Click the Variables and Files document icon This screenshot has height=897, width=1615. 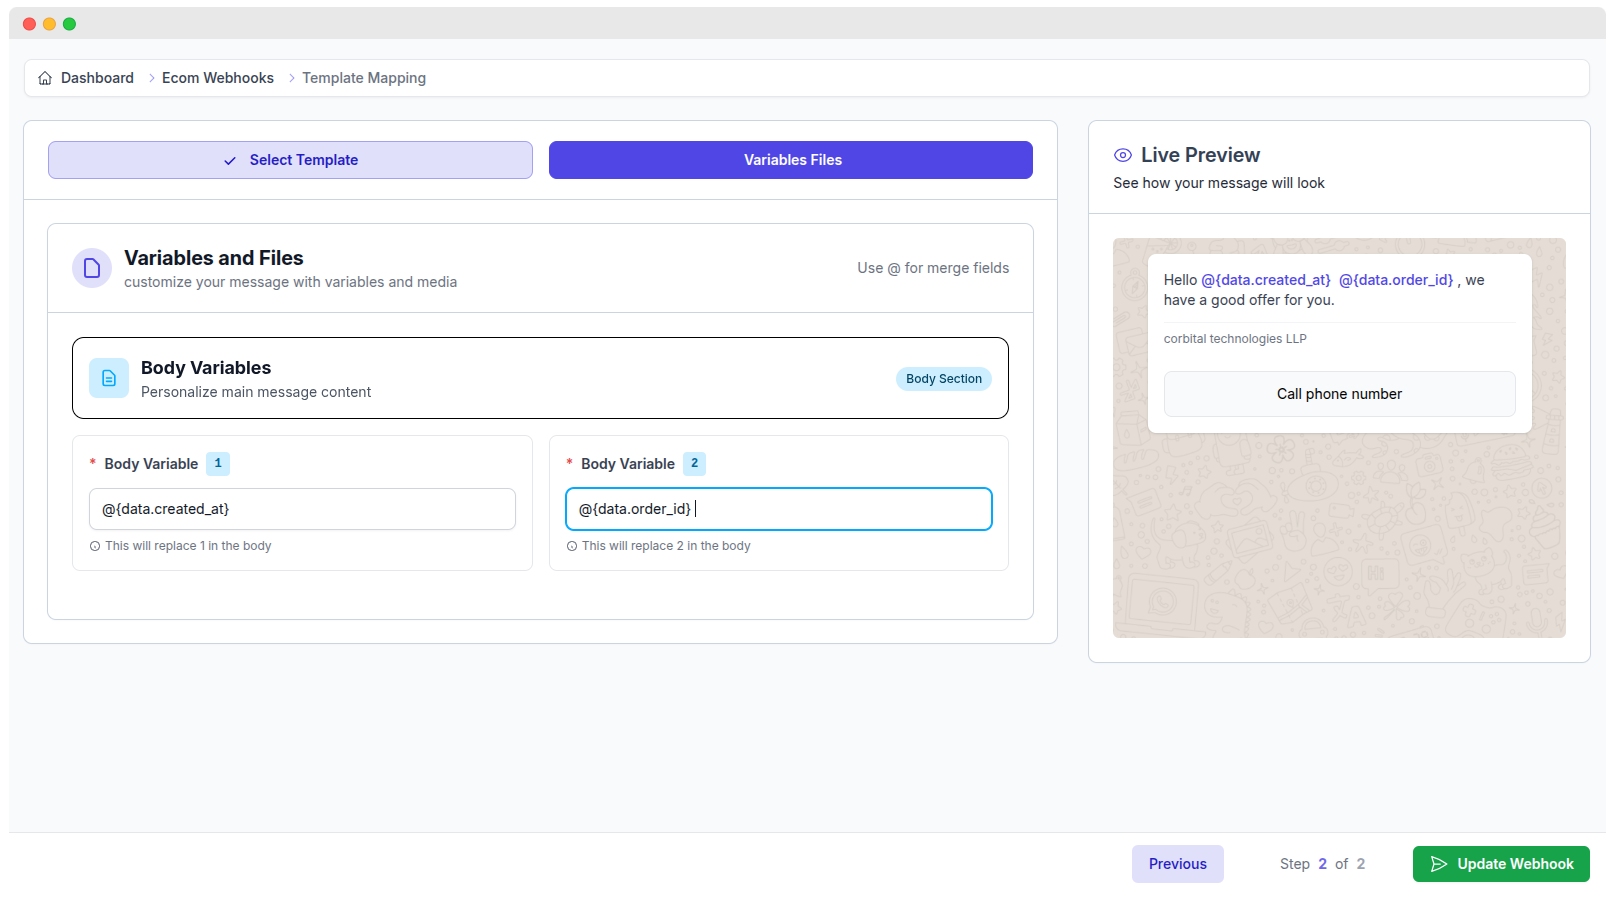[x=92, y=268]
